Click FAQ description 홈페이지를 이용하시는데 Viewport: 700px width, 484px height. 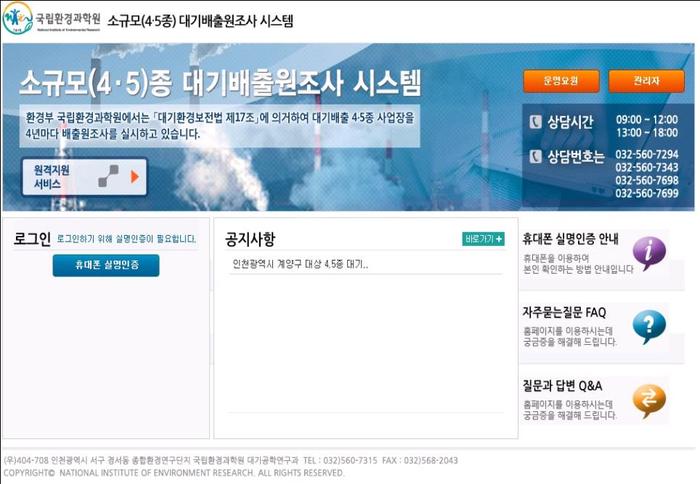coord(570,337)
